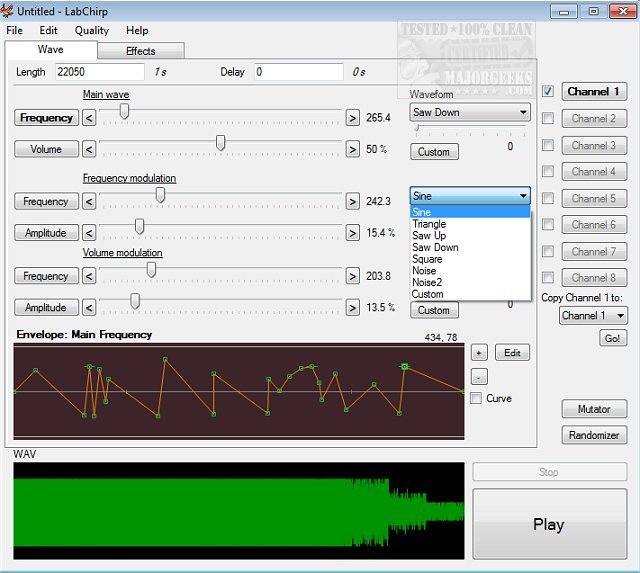Click the Randomizer button
The image size is (640, 573).
click(x=594, y=435)
